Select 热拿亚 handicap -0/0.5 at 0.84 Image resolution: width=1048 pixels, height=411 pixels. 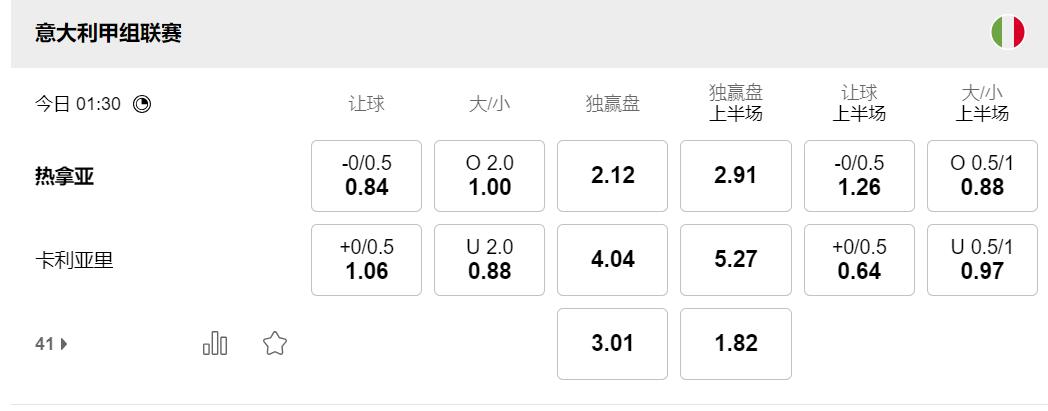[366, 176]
